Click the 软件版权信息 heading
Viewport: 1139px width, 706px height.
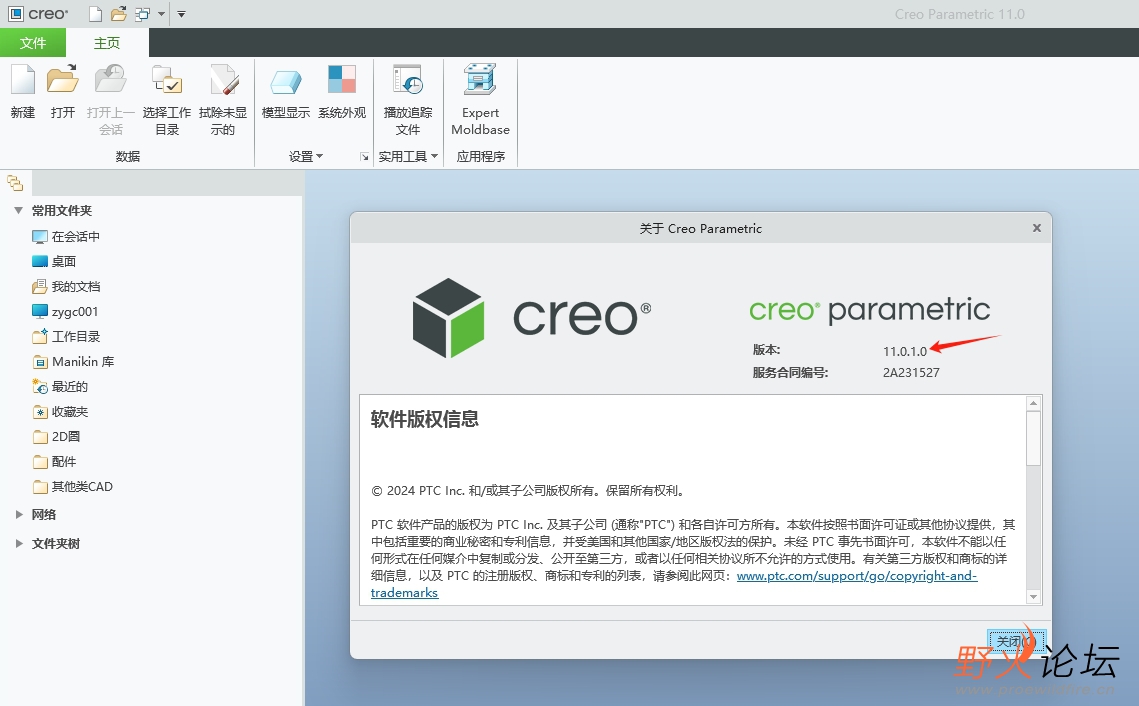click(x=424, y=419)
